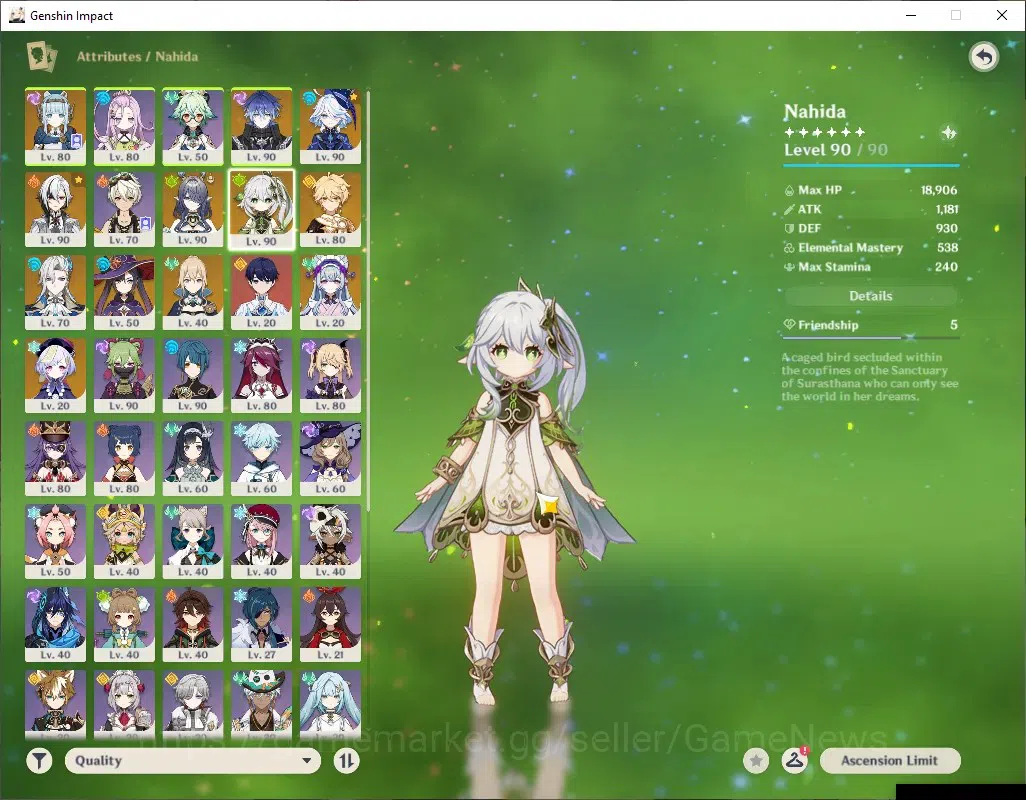Viewport: 1026px width, 800px height.
Task: Select Mona's witch-hat portrait Lv. 50
Action: coord(124,292)
